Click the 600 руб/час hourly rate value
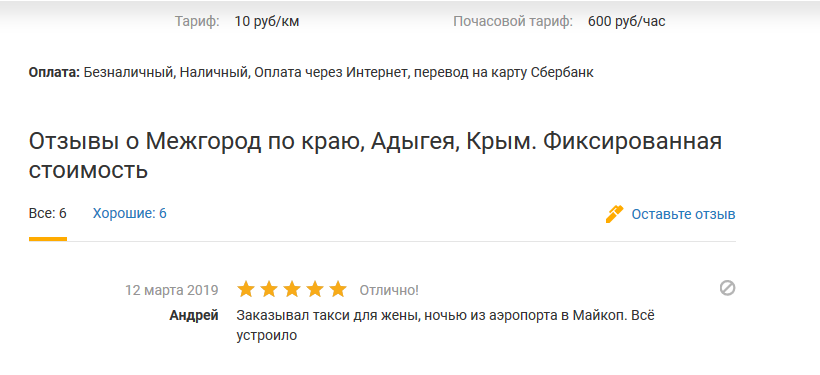 pyautogui.click(x=627, y=22)
